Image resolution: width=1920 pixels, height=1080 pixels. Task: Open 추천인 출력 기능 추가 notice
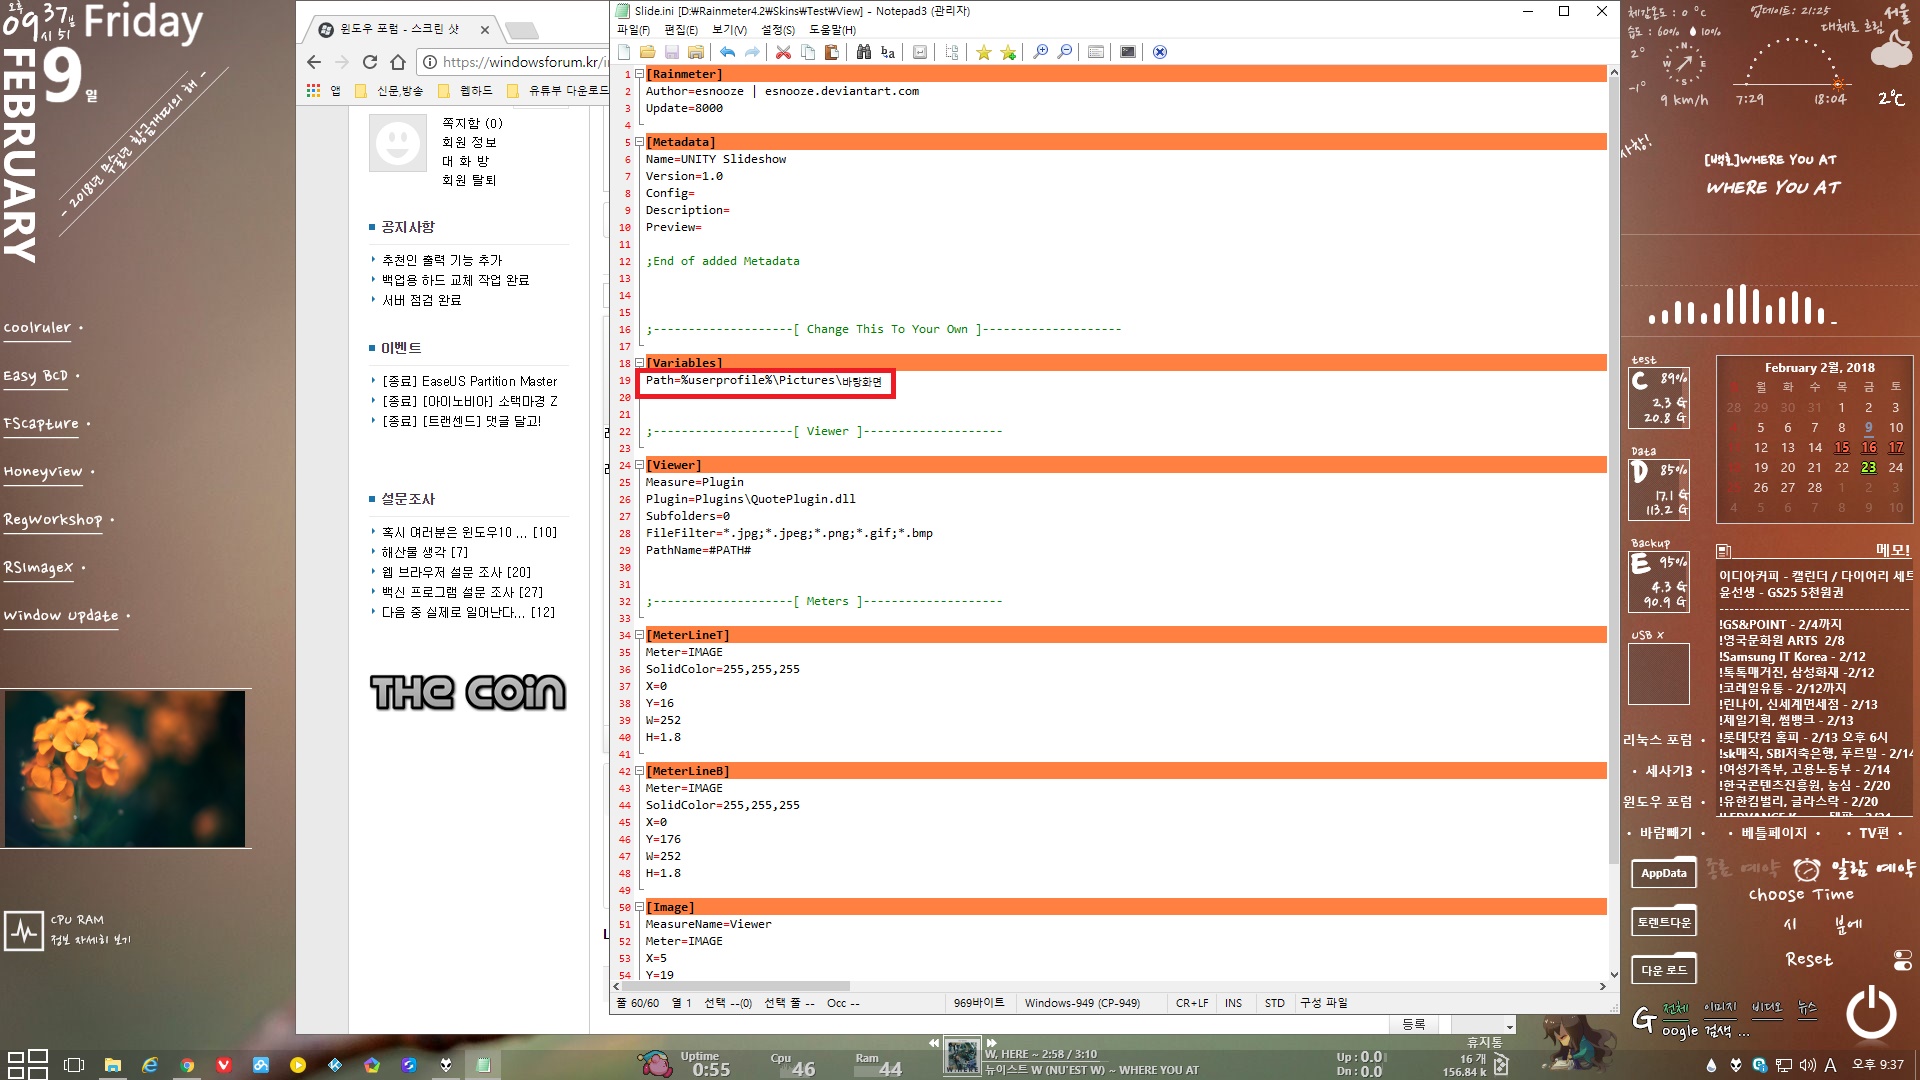[x=442, y=260]
